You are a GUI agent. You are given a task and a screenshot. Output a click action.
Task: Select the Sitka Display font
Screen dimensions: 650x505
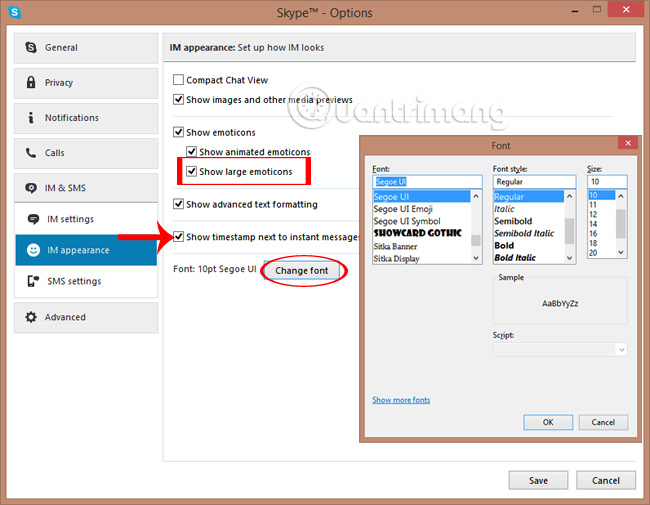tap(422, 258)
